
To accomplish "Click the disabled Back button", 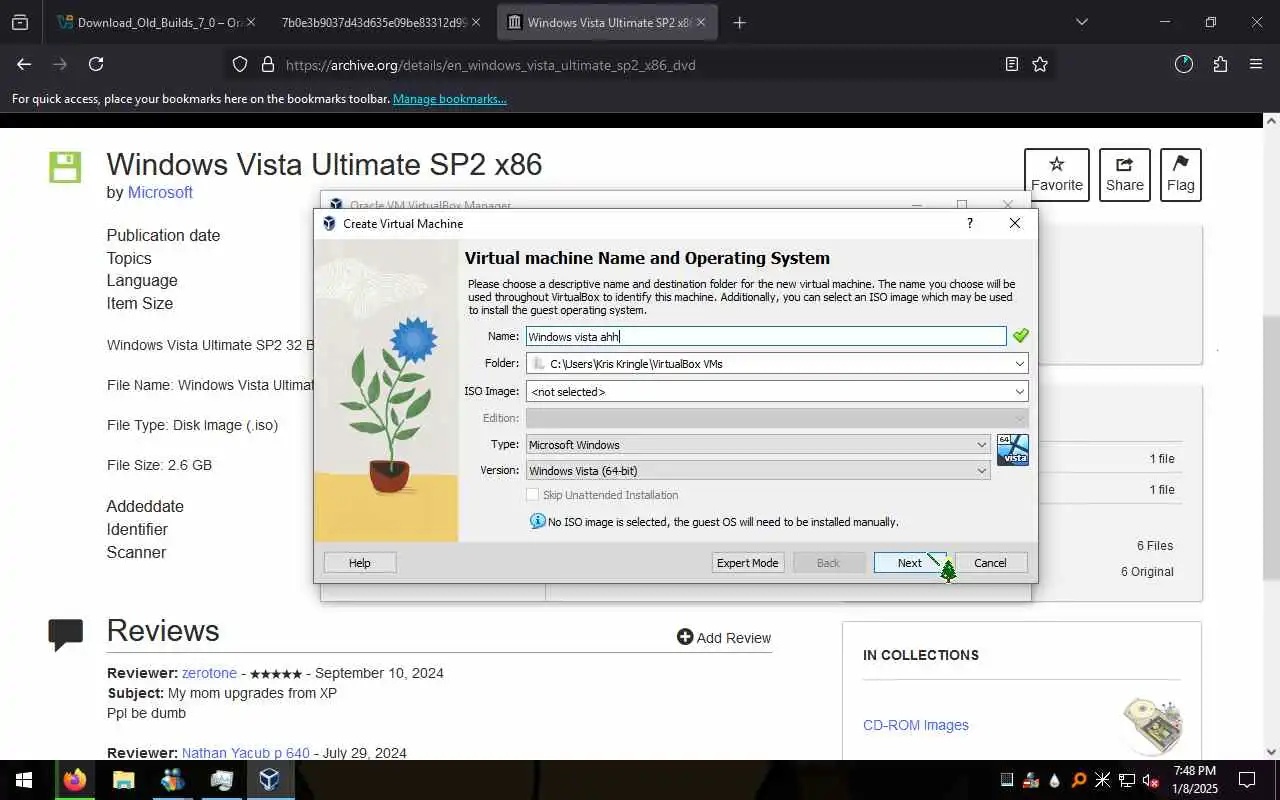I will point(828,563).
